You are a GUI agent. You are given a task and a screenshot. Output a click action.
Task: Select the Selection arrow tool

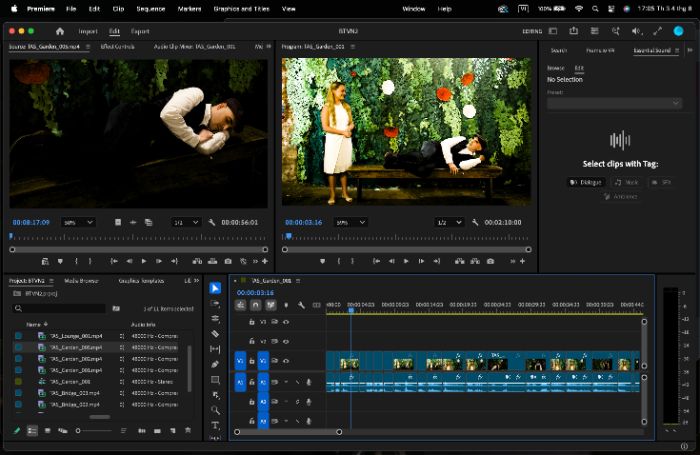point(215,288)
